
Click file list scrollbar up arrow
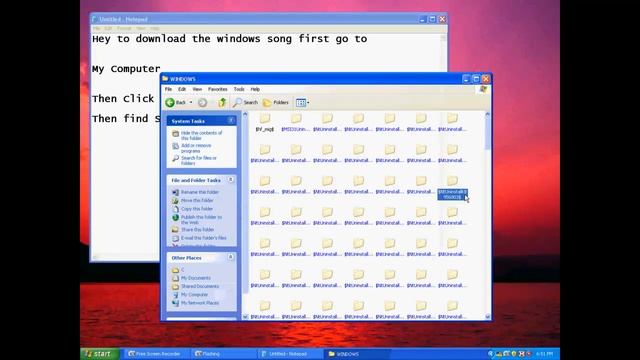click(487, 115)
